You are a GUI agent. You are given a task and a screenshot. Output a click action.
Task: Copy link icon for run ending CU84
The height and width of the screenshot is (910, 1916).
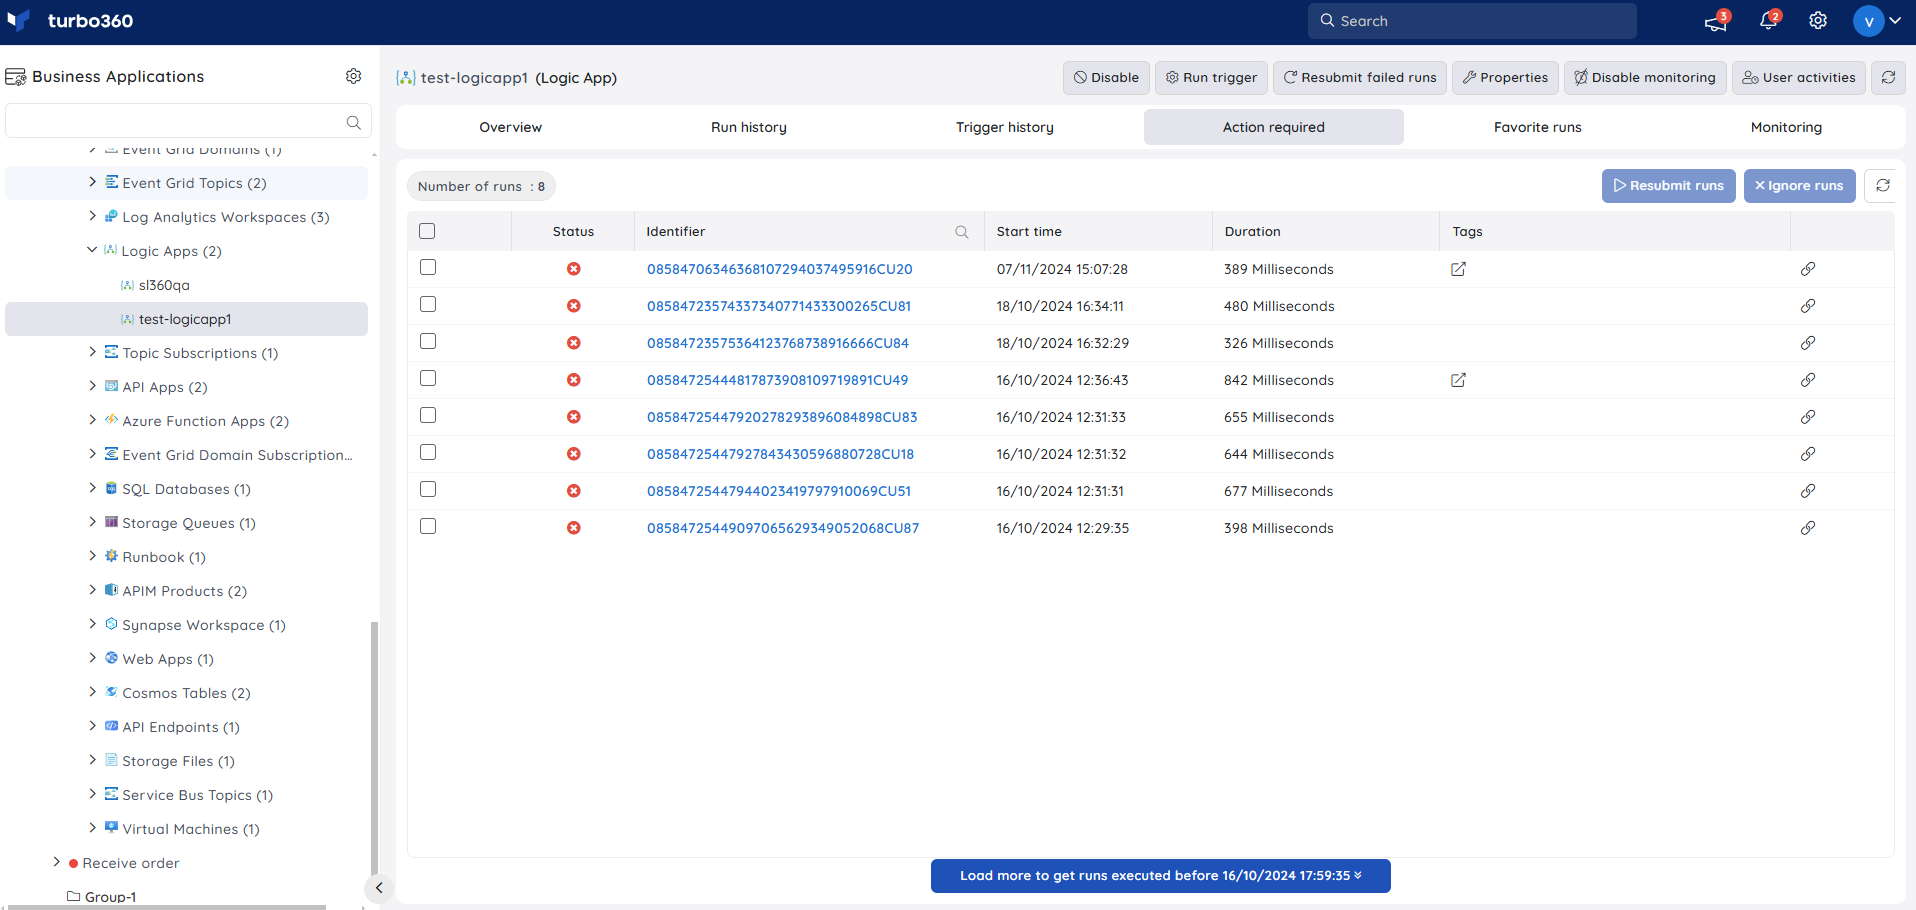(x=1808, y=343)
